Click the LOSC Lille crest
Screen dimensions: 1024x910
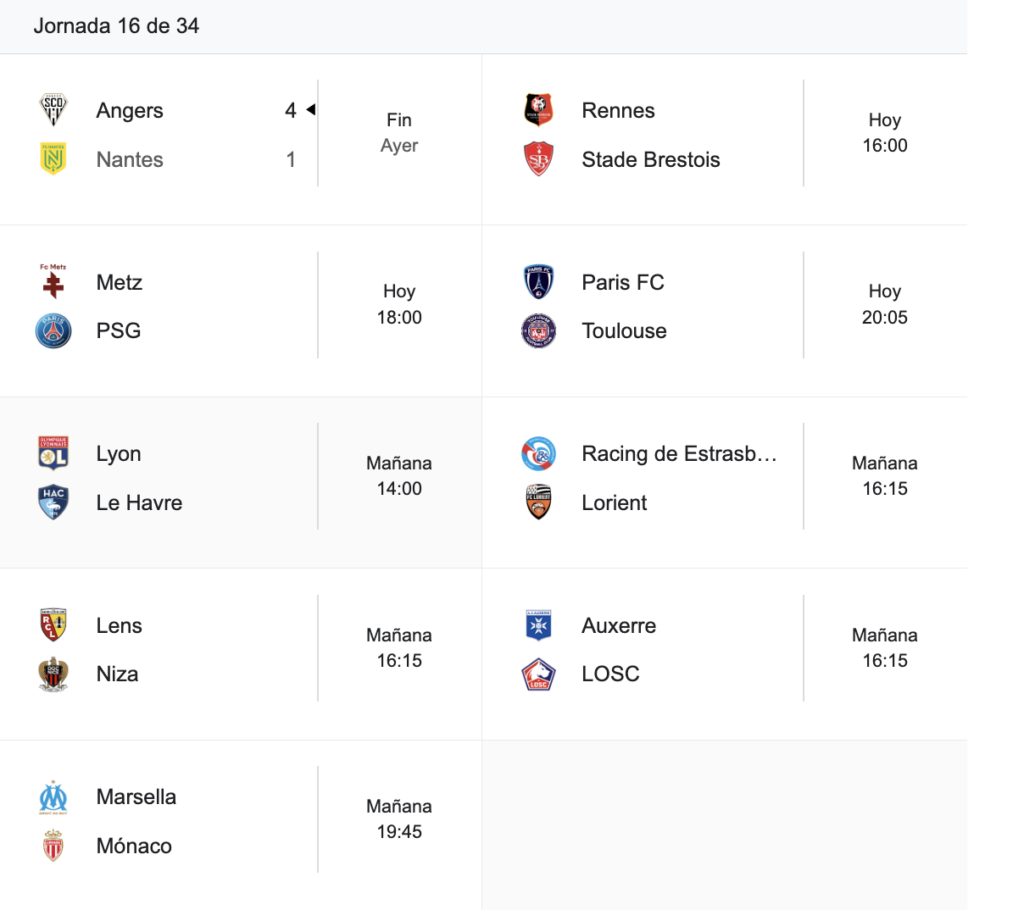click(539, 674)
